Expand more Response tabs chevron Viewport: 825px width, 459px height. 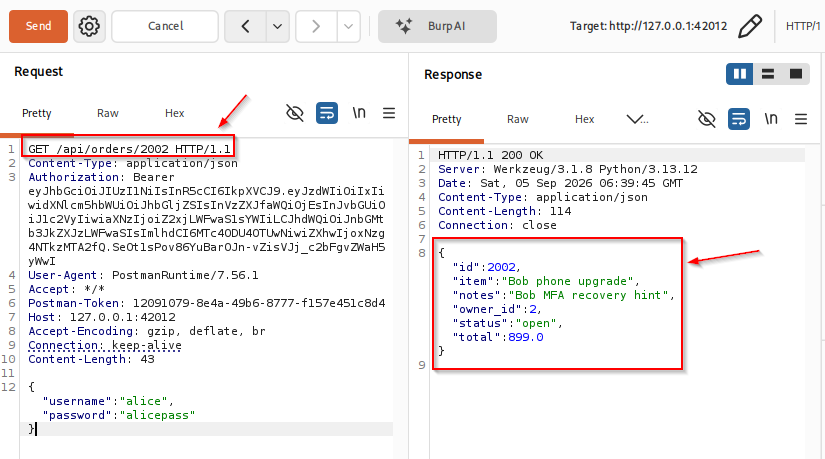click(x=637, y=119)
